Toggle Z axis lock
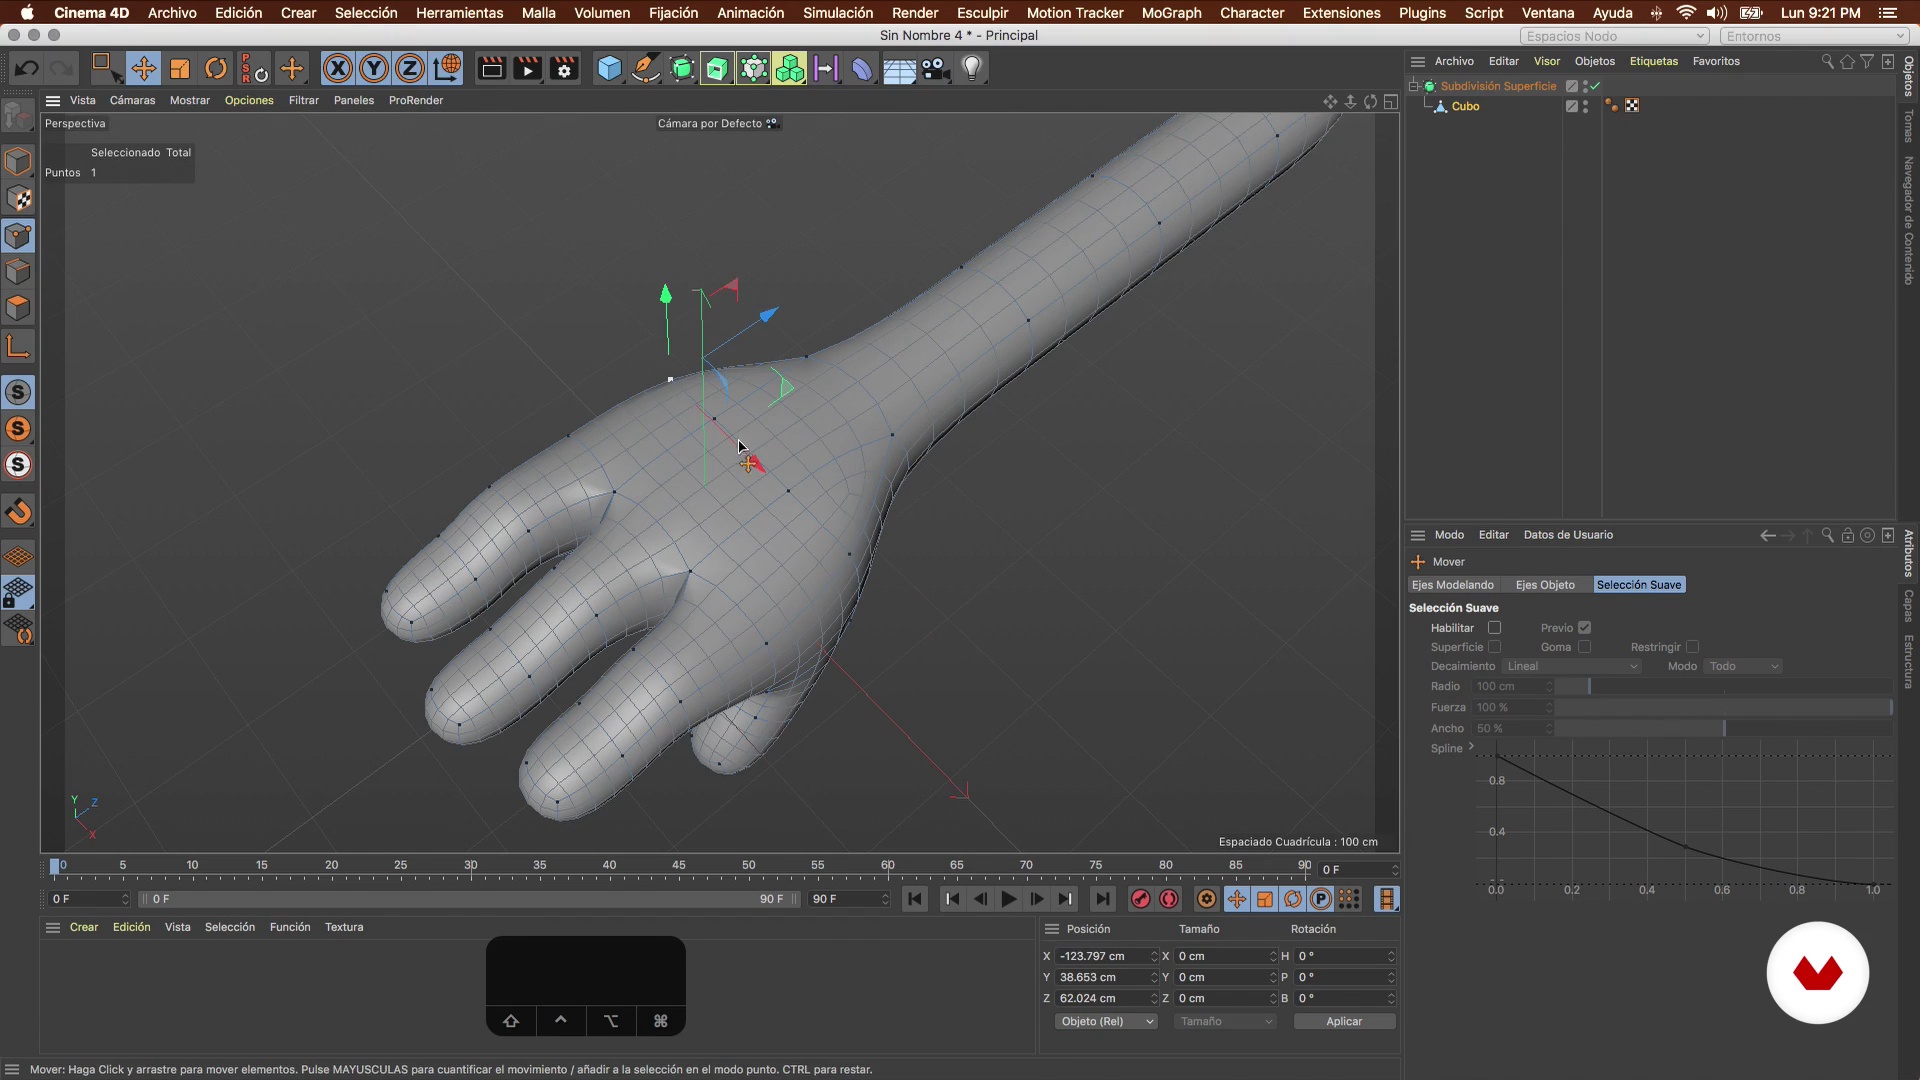Screen dimensions: 1920x1080 410,69
